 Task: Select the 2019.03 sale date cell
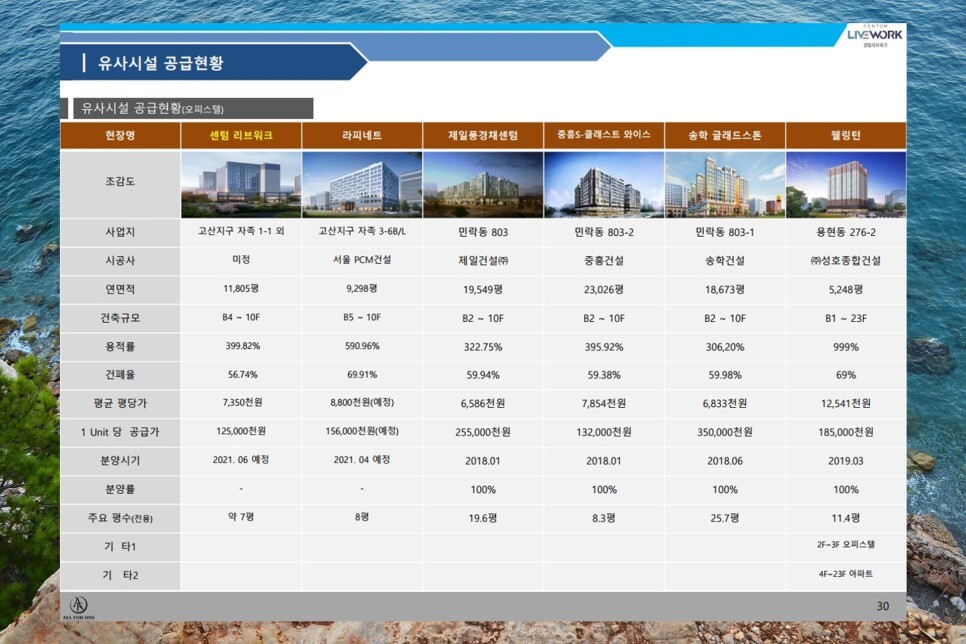pyautogui.click(x=846, y=461)
